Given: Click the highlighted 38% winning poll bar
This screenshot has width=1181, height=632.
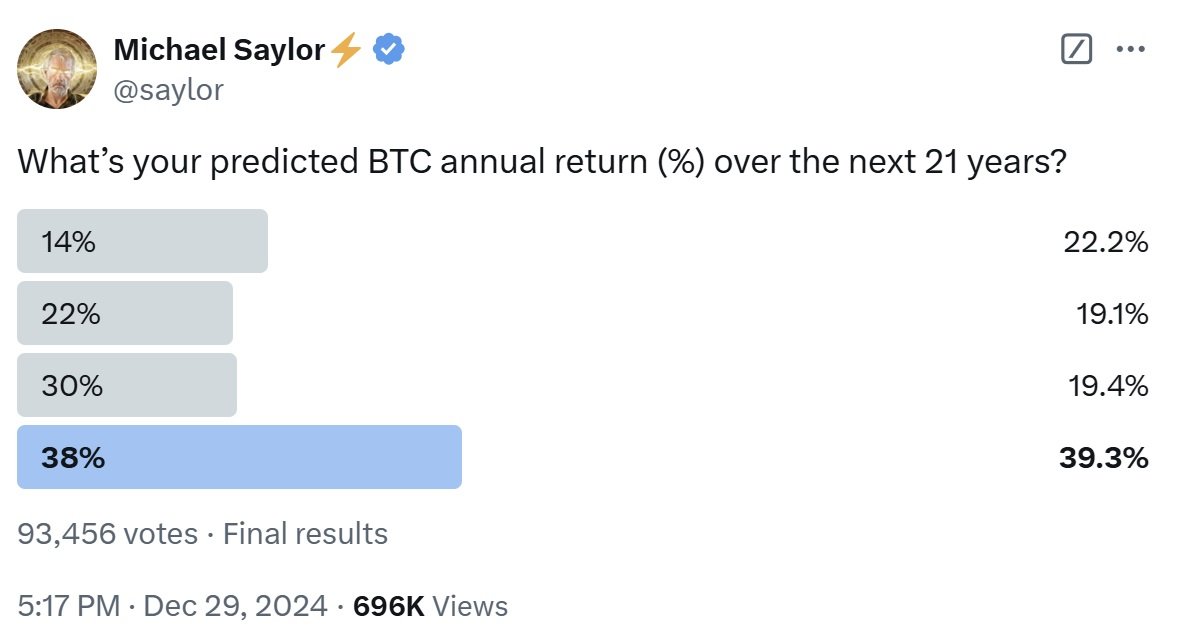Looking at the screenshot, I should [239, 457].
